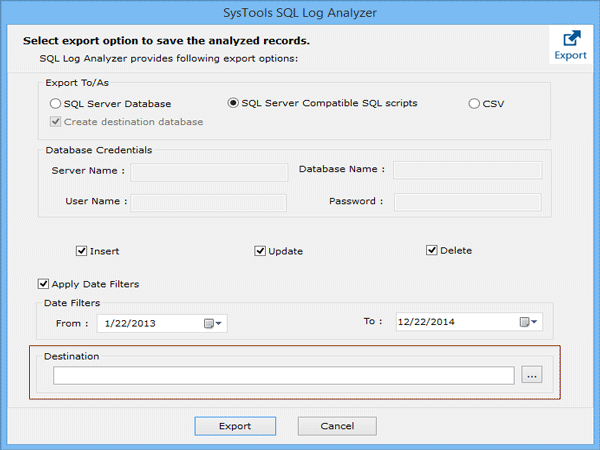Click the Password field
Screen dimensions: 600x450
click(468, 202)
